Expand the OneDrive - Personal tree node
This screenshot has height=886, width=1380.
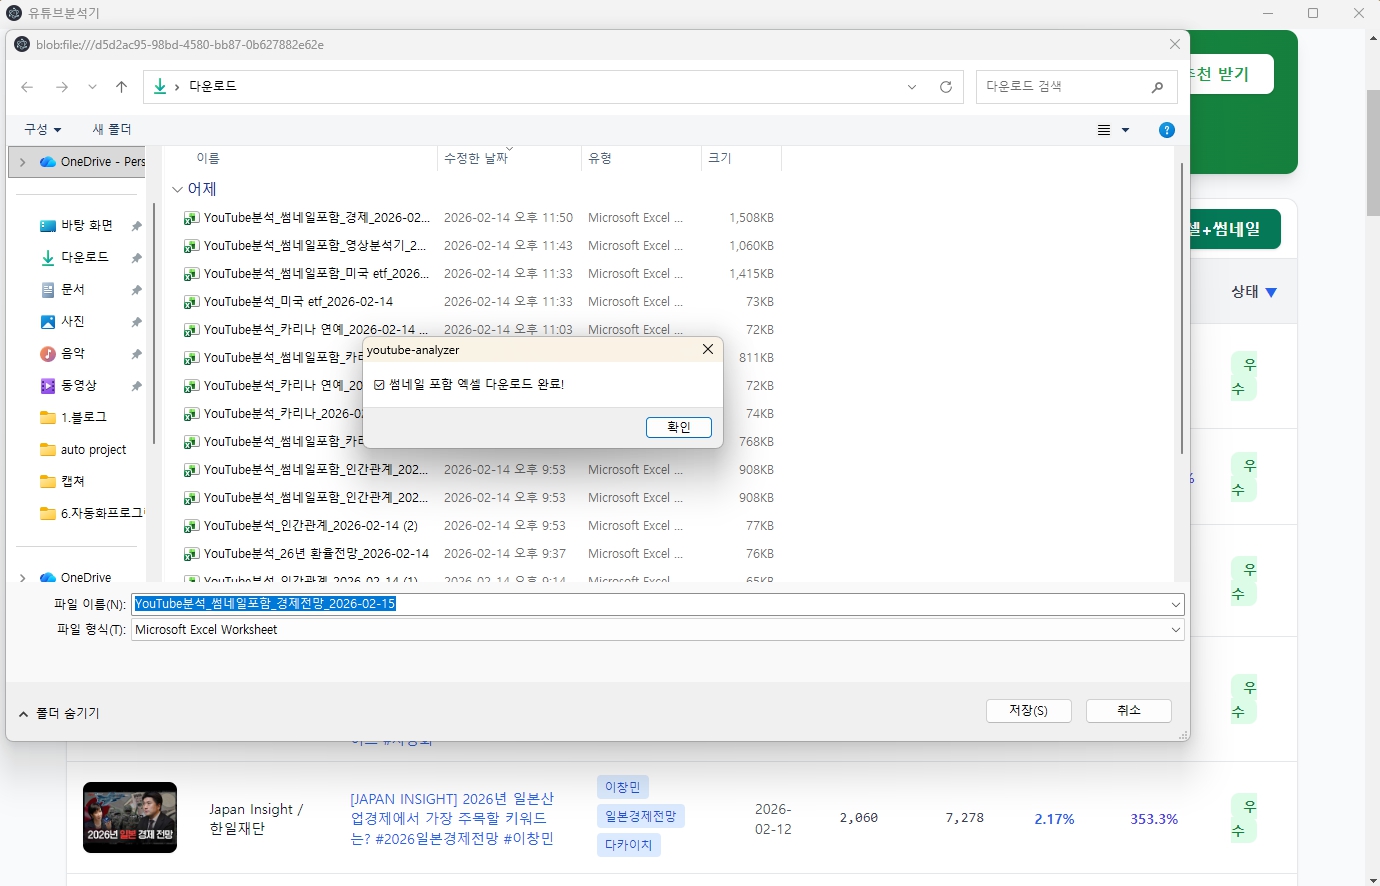pyautogui.click(x=22, y=161)
